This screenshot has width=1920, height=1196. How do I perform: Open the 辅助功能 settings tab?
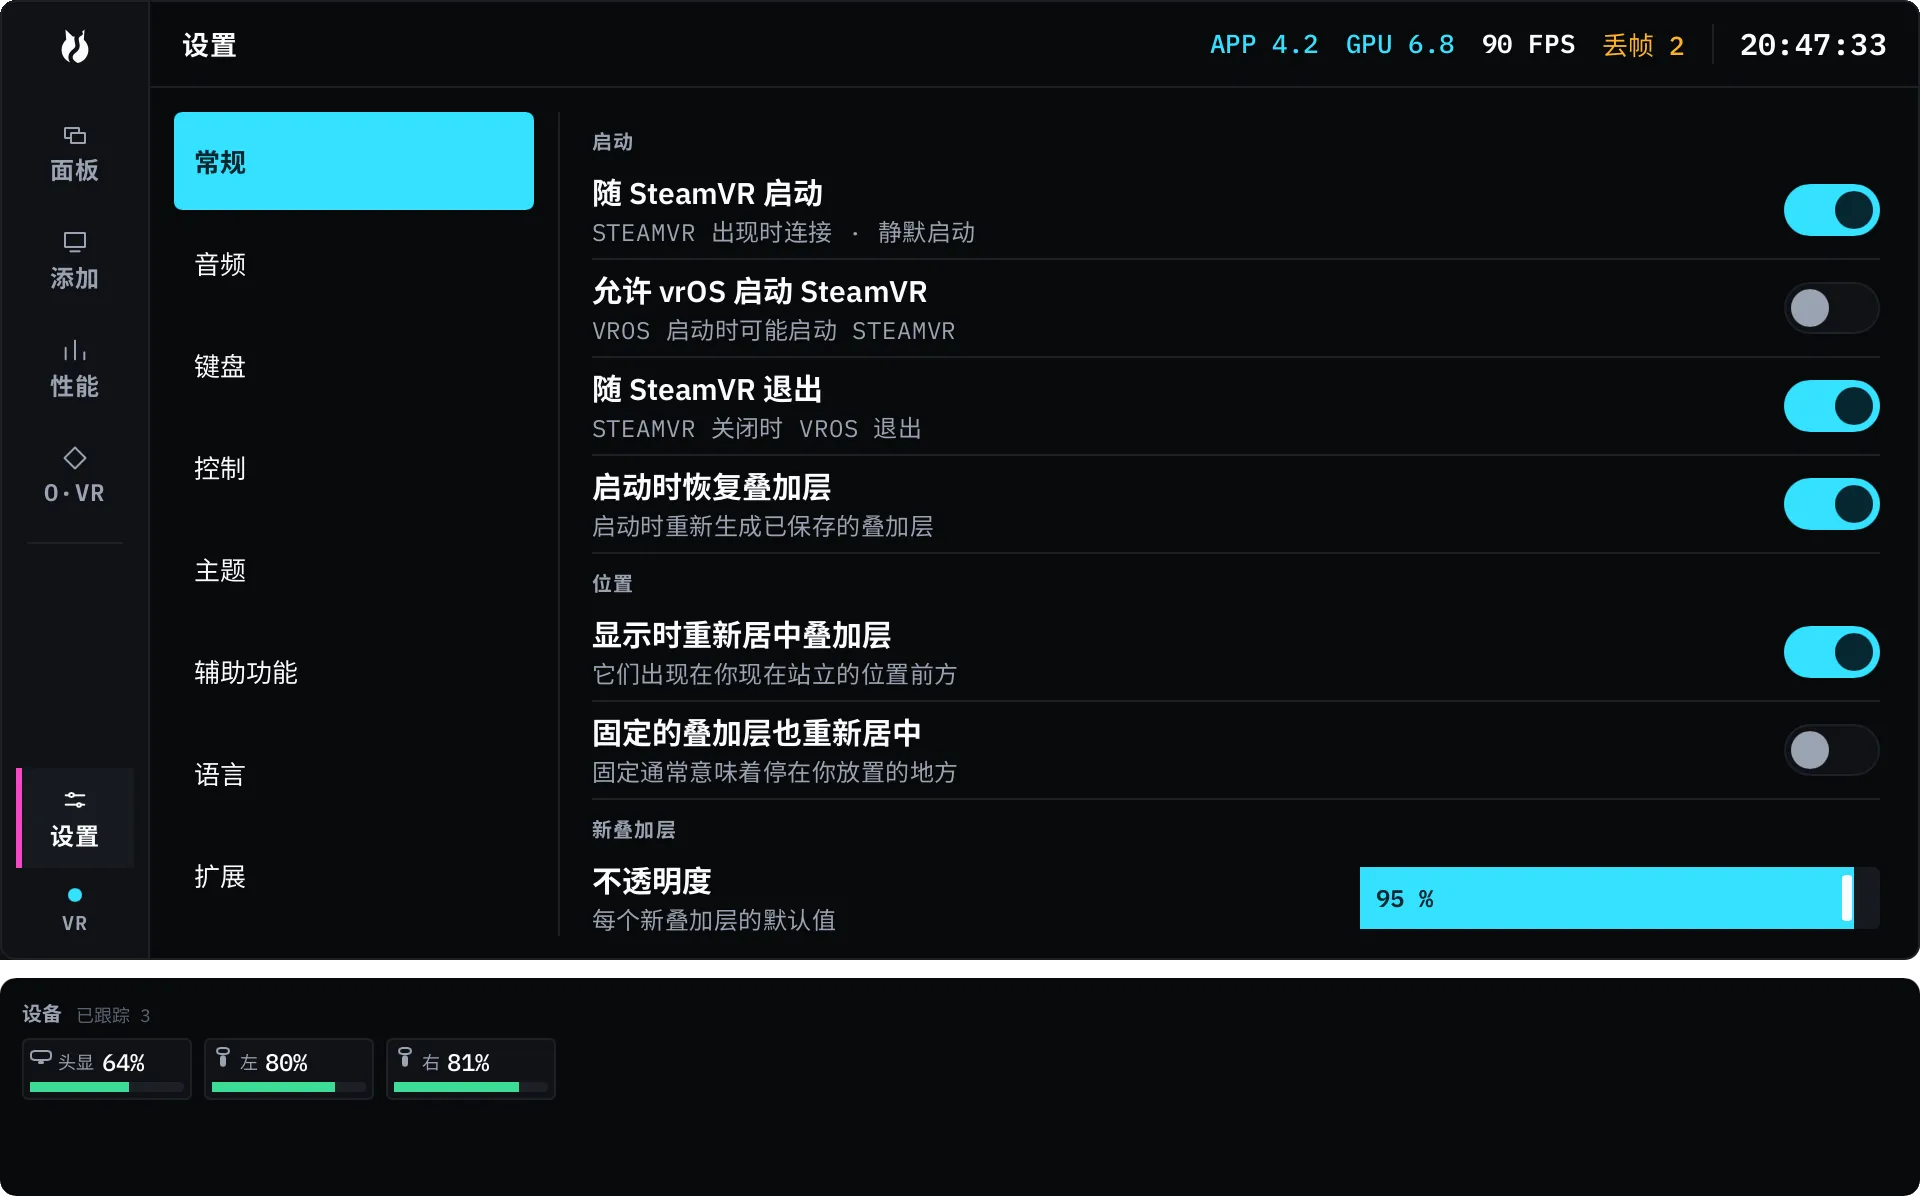[354, 672]
